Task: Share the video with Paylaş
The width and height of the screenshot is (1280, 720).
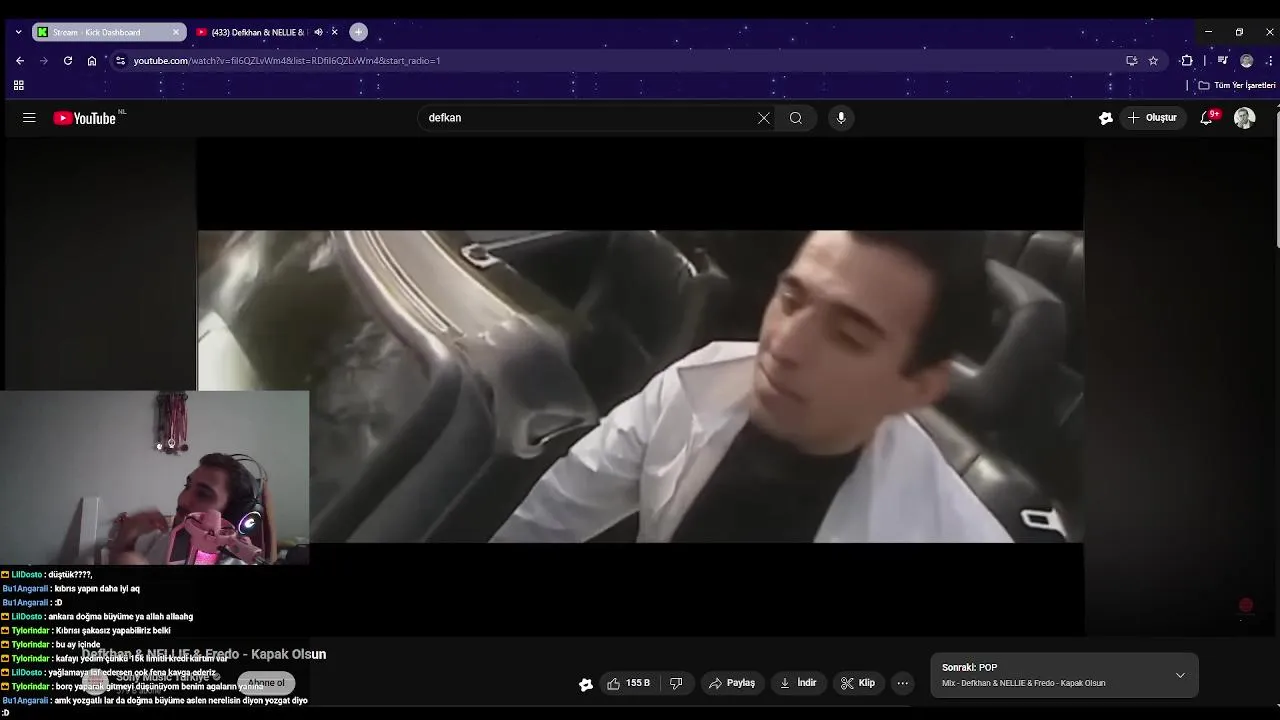Action: click(732, 684)
